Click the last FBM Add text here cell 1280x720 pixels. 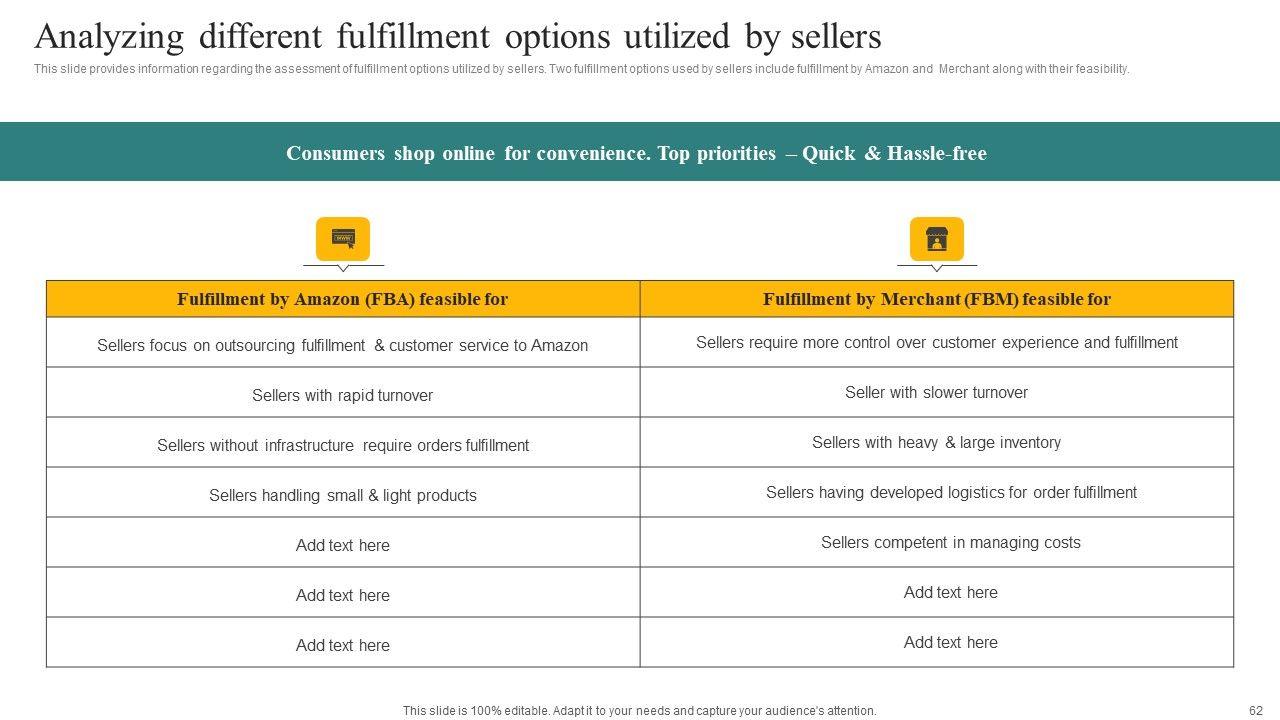(x=950, y=642)
